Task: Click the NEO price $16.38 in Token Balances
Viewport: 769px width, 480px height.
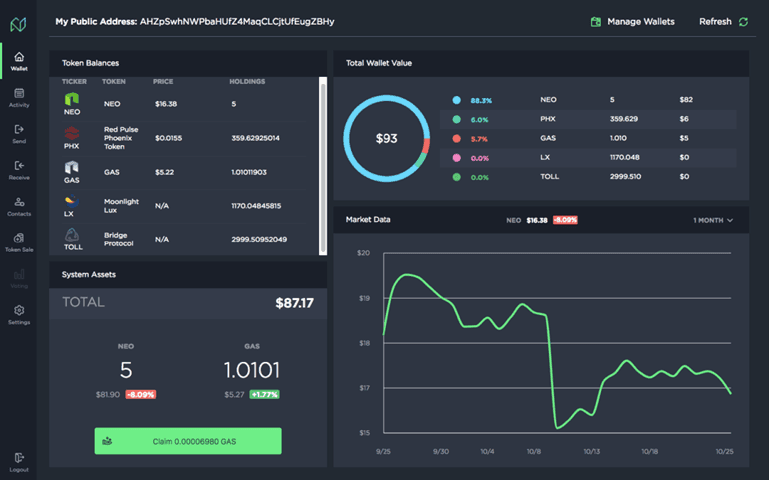Action: pyautogui.click(x=166, y=104)
